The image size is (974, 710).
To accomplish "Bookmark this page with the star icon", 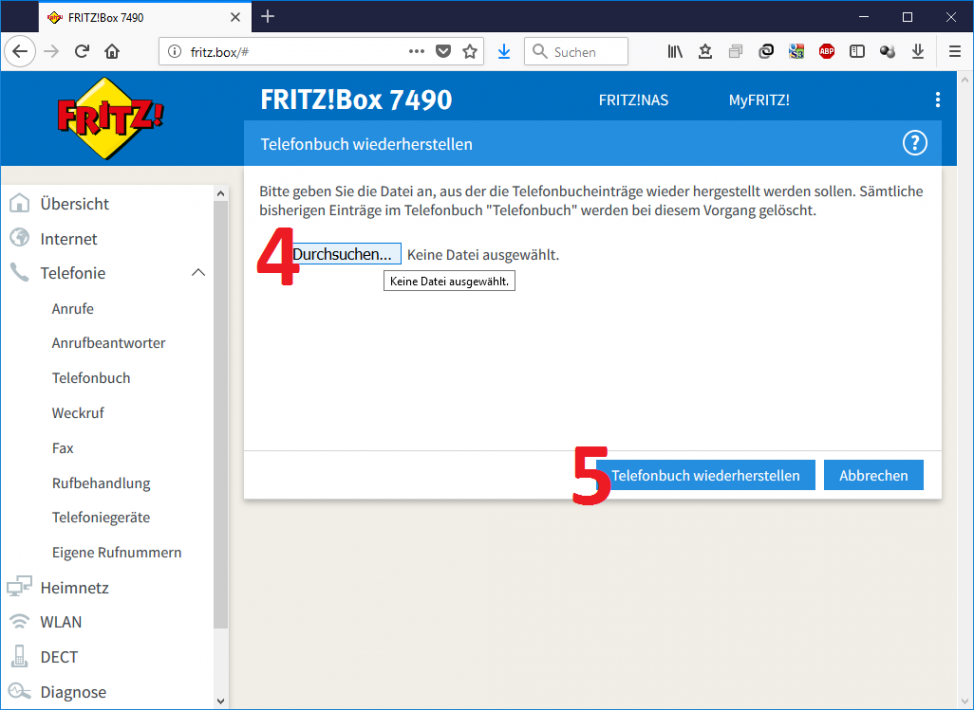I will pos(469,52).
